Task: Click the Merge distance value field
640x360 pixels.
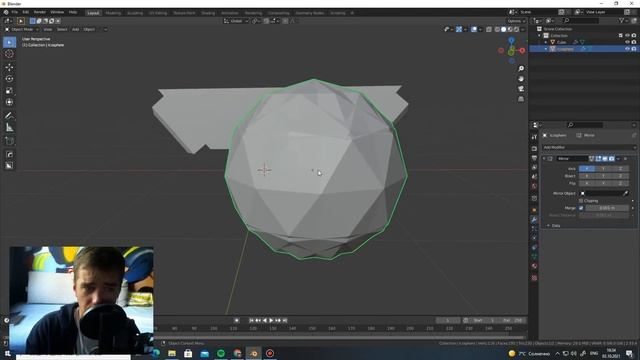Action: tap(607, 208)
